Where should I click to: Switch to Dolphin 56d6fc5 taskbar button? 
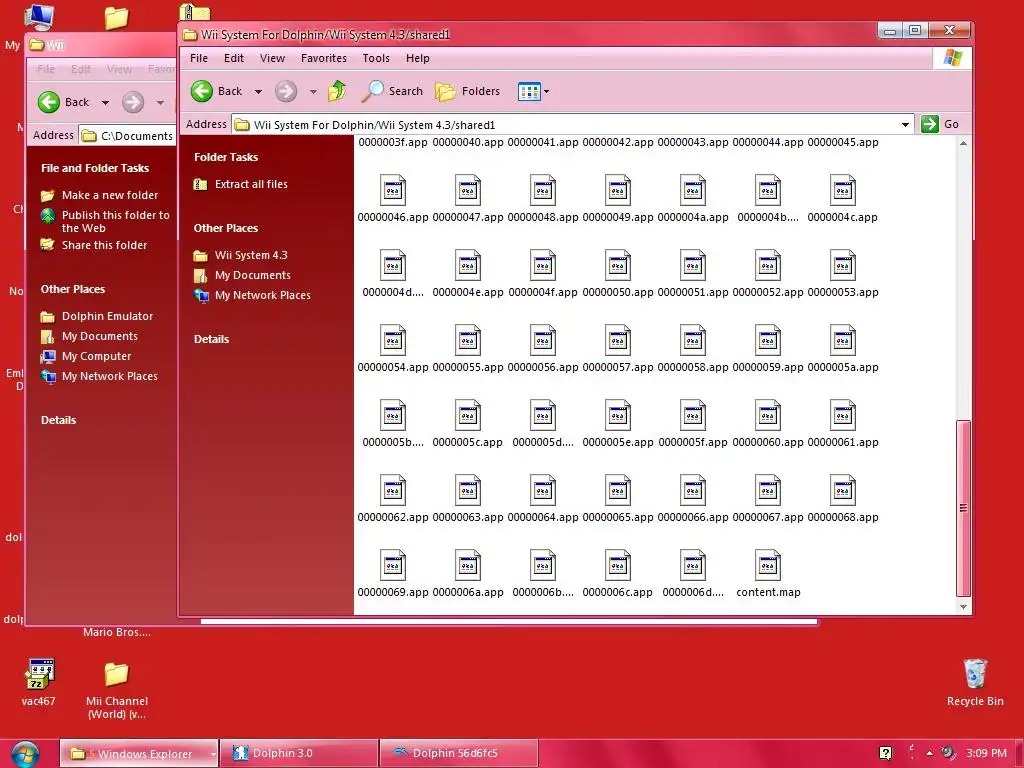pos(458,754)
